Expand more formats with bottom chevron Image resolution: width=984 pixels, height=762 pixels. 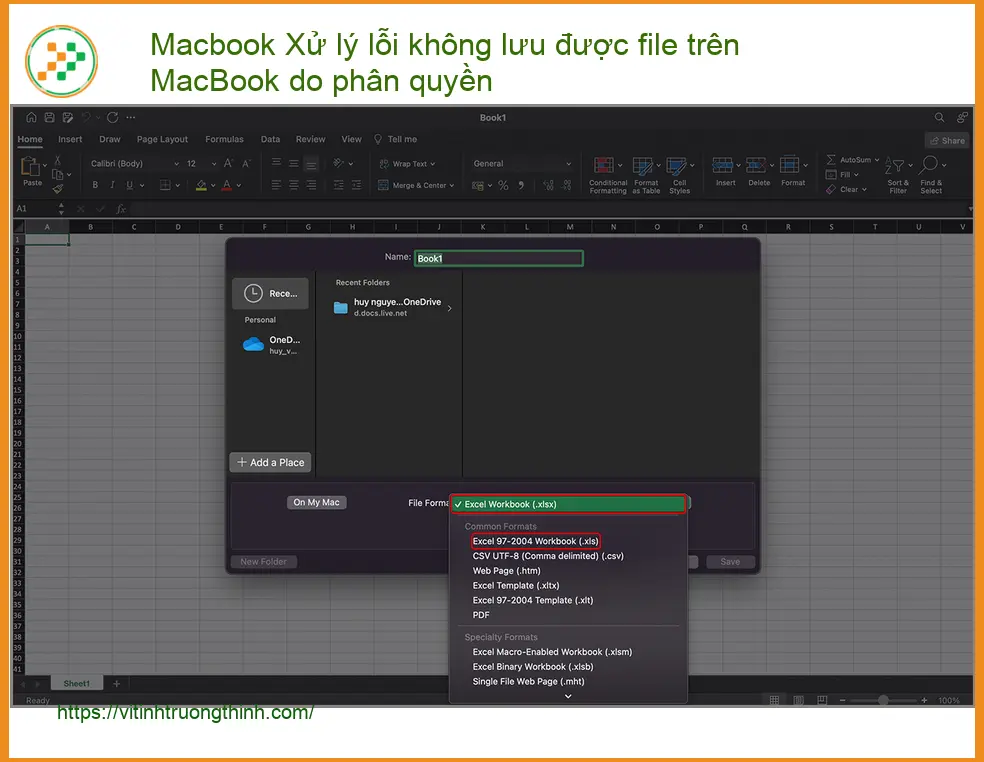coord(568,696)
